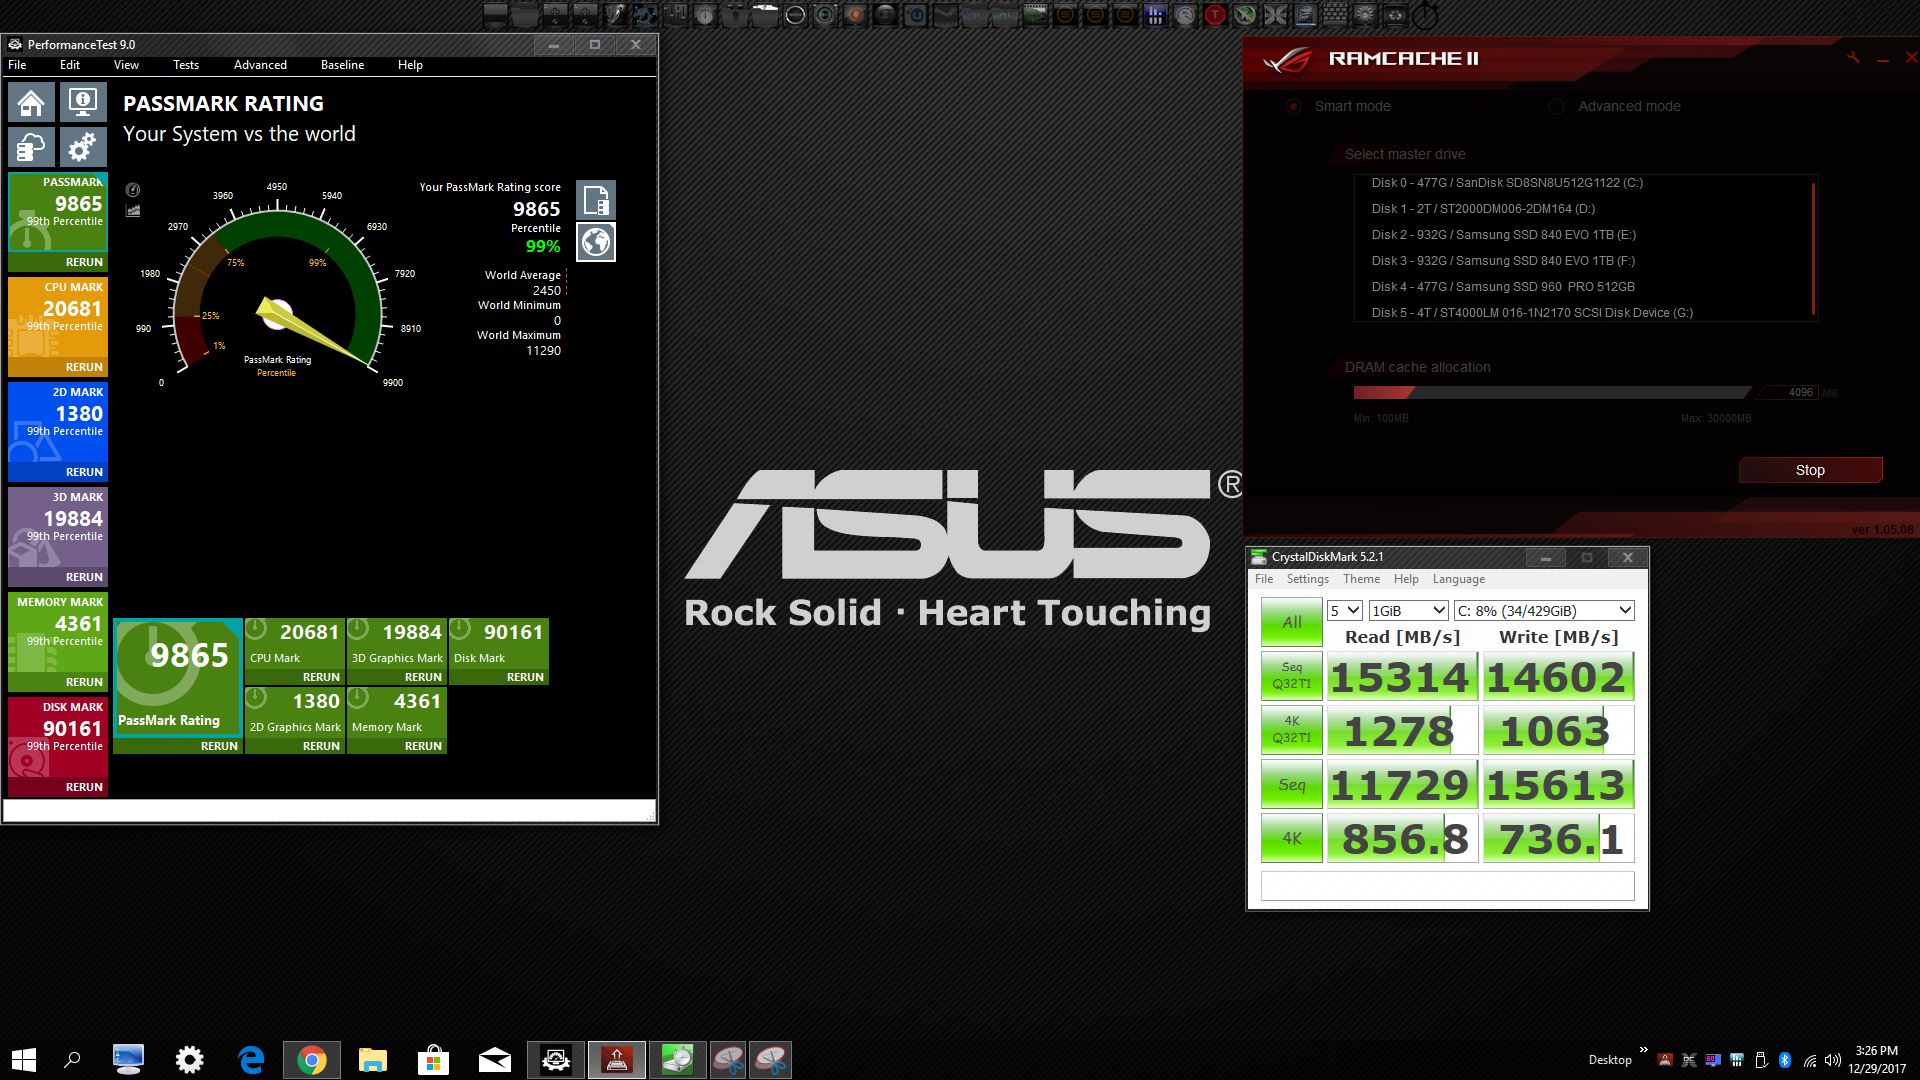
Task: Click the volume speaker tray icon
Action: tap(1832, 1060)
